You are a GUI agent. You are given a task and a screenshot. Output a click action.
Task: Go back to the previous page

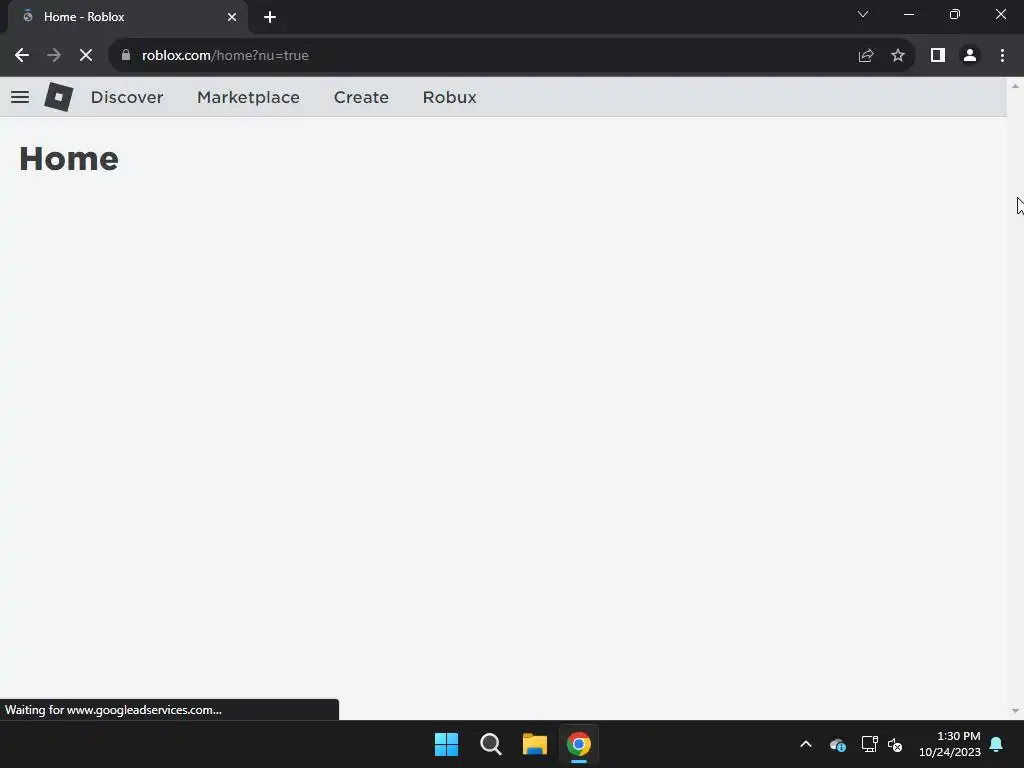click(x=22, y=56)
